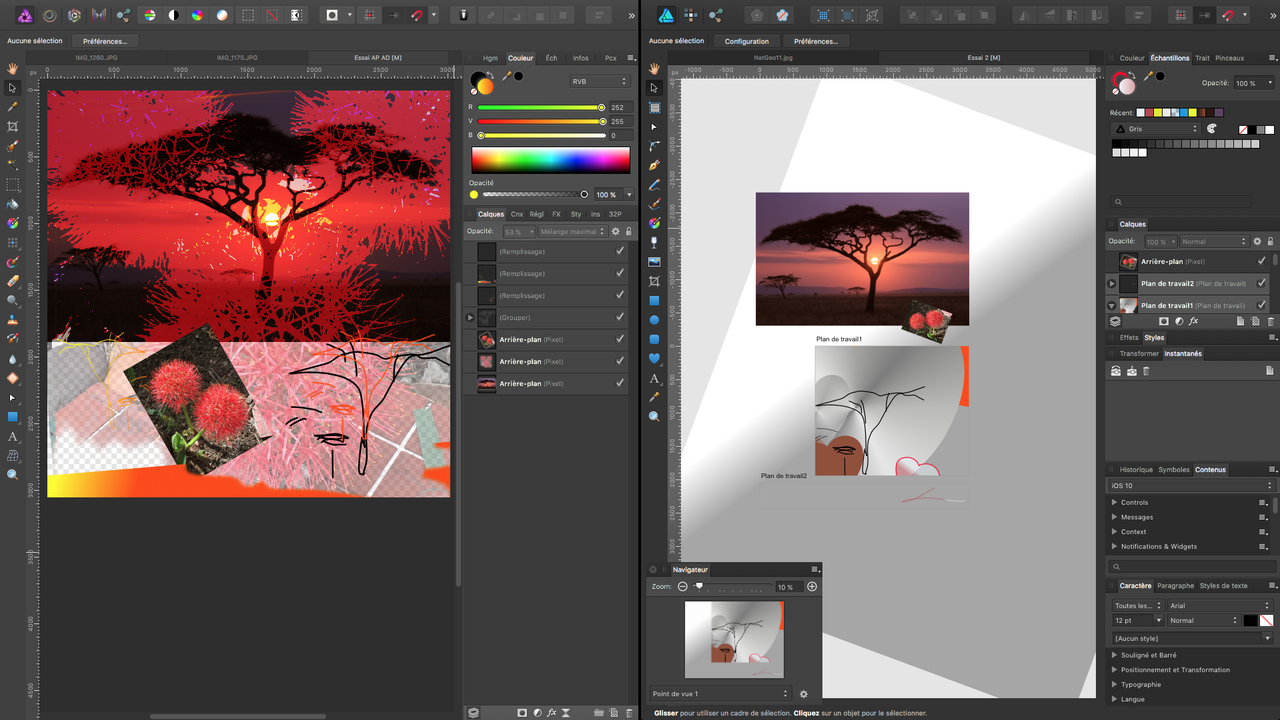The height and width of the screenshot is (720, 1280).
Task: Click the Configuration button in Designer
Action: tap(747, 41)
